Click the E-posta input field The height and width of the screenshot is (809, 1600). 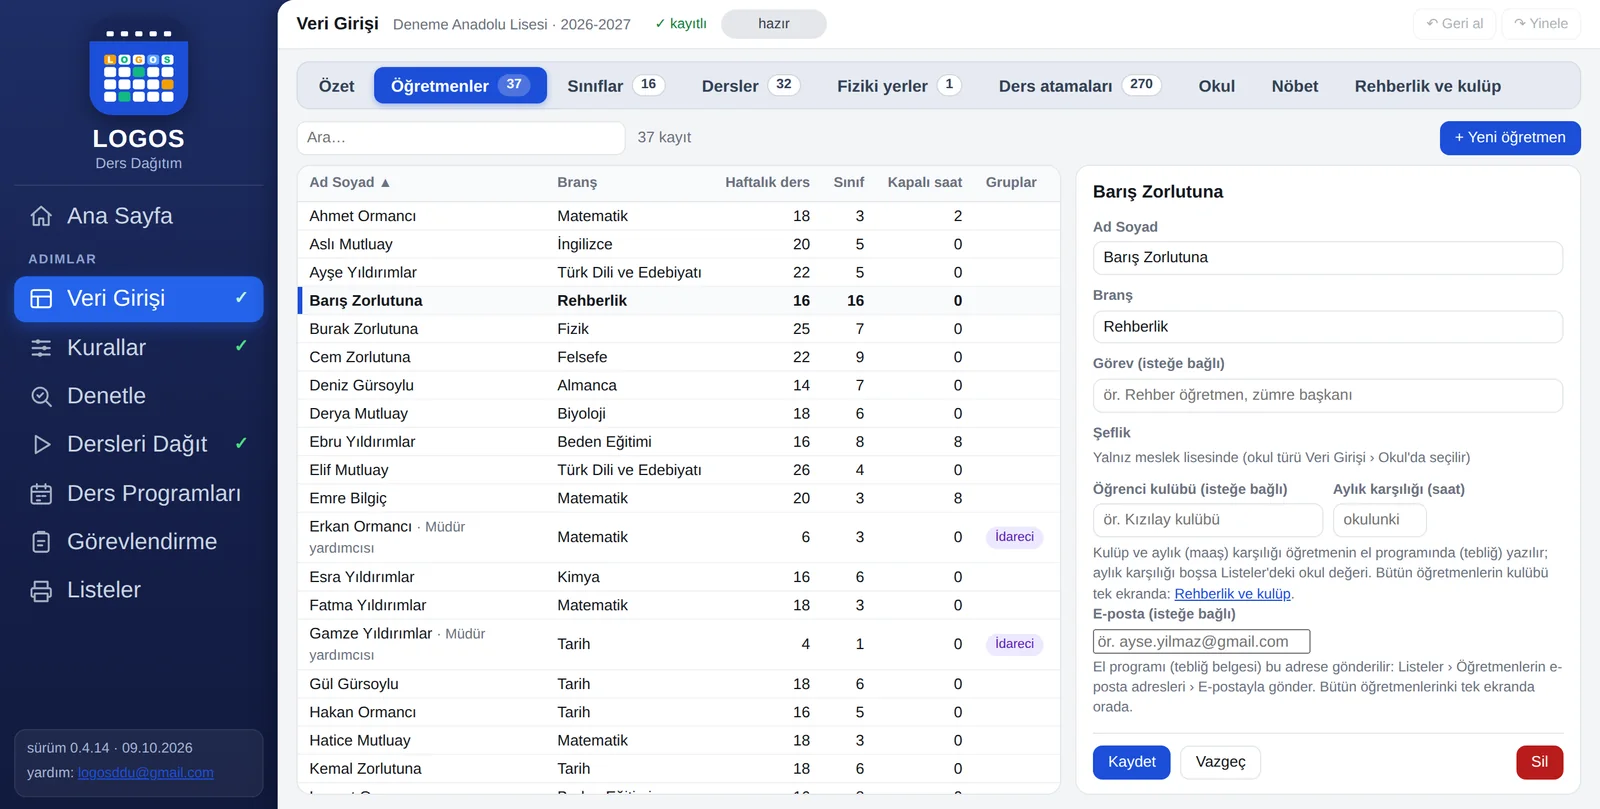coord(1202,642)
